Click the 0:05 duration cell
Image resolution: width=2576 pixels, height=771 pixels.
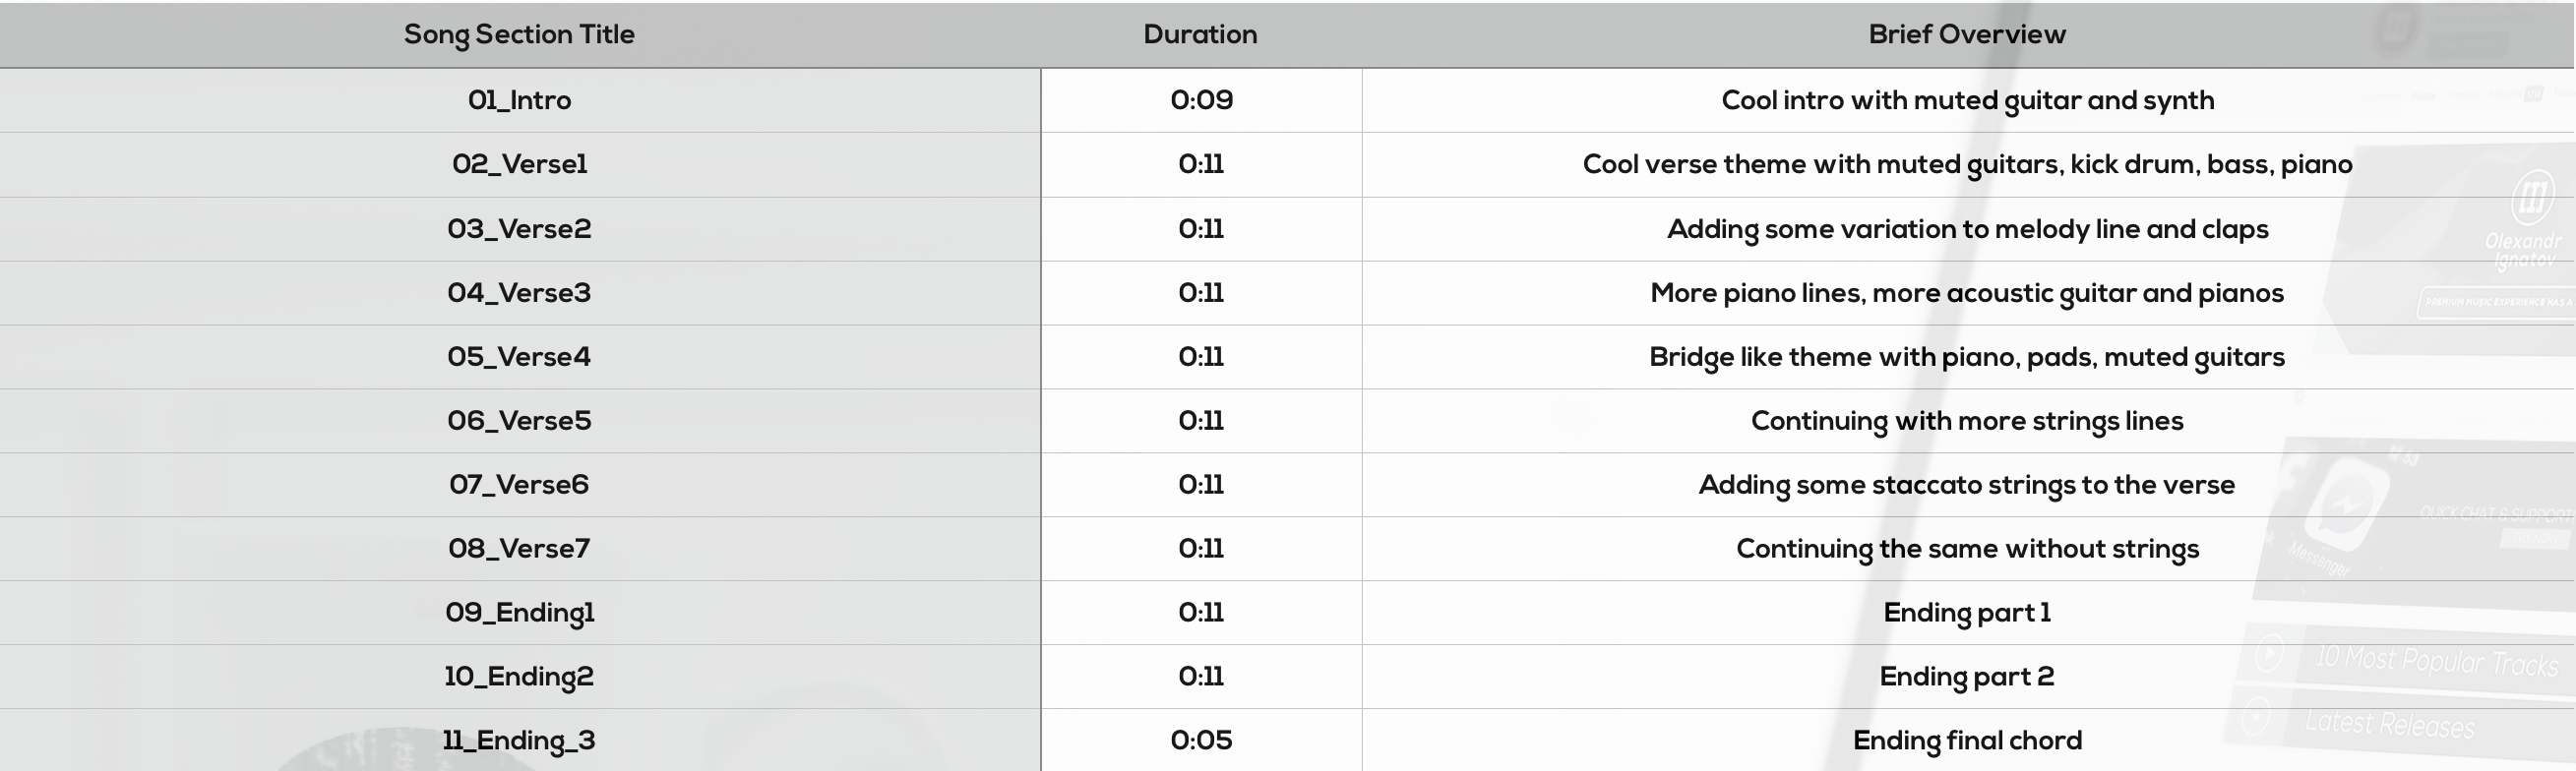click(1201, 740)
